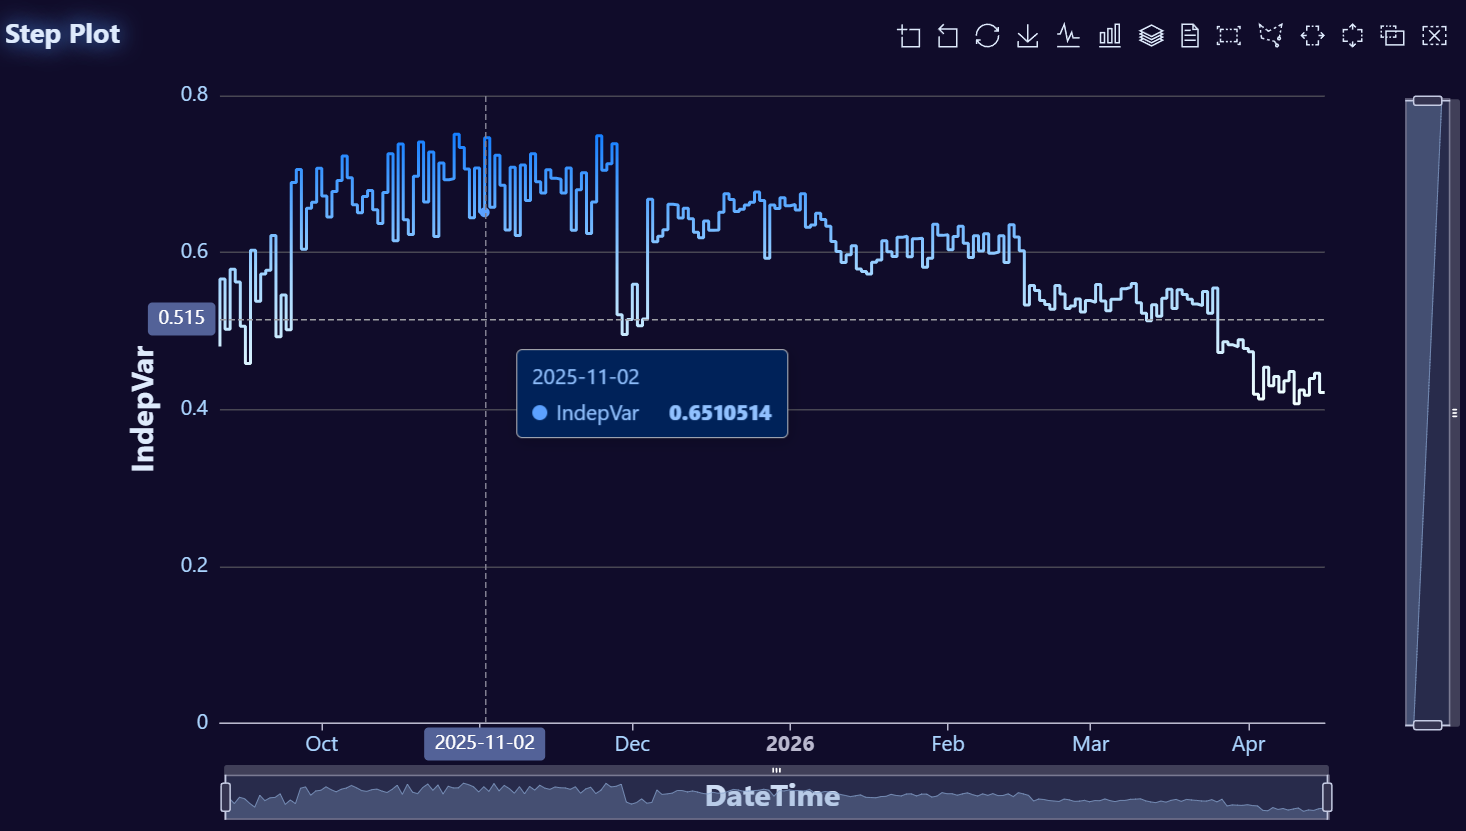Screen dimensions: 1466x831
Task: Click the Step Plot chart title
Action: 62,34
